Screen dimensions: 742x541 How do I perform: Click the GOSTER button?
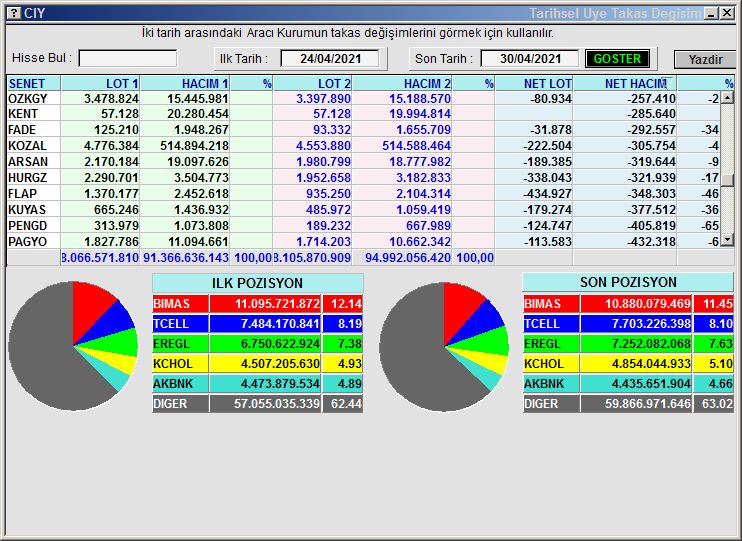pyautogui.click(x=617, y=59)
